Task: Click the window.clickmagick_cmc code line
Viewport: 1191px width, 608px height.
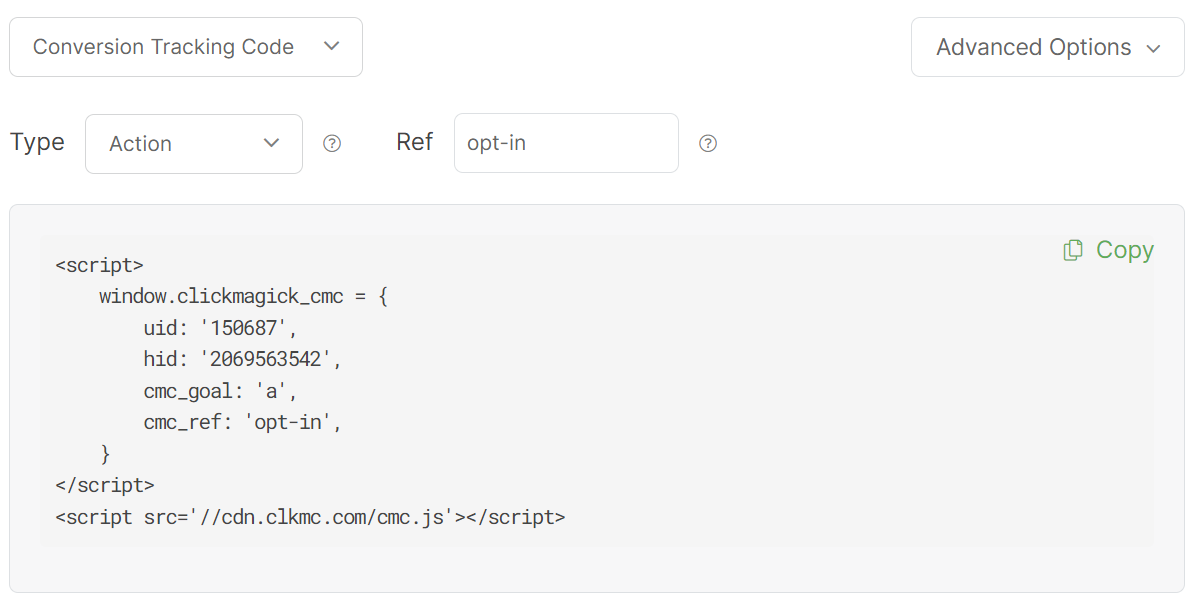Action: 242,297
